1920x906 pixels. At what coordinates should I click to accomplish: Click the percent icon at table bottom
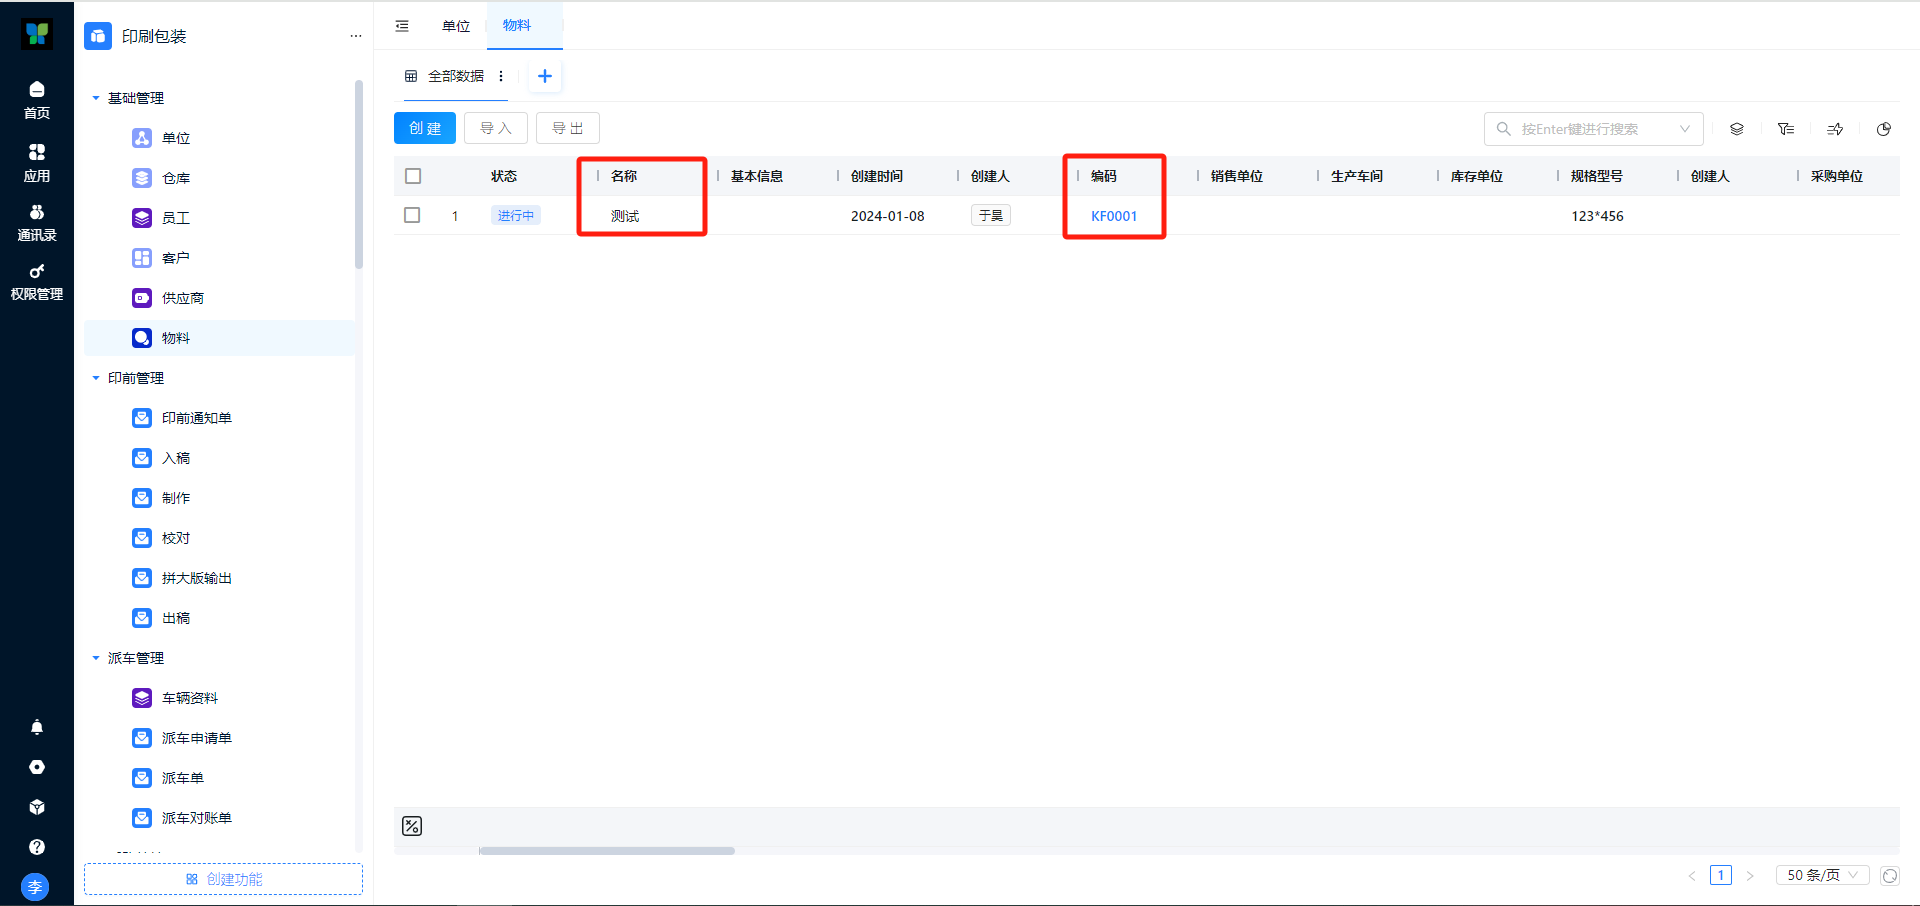coord(412,826)
